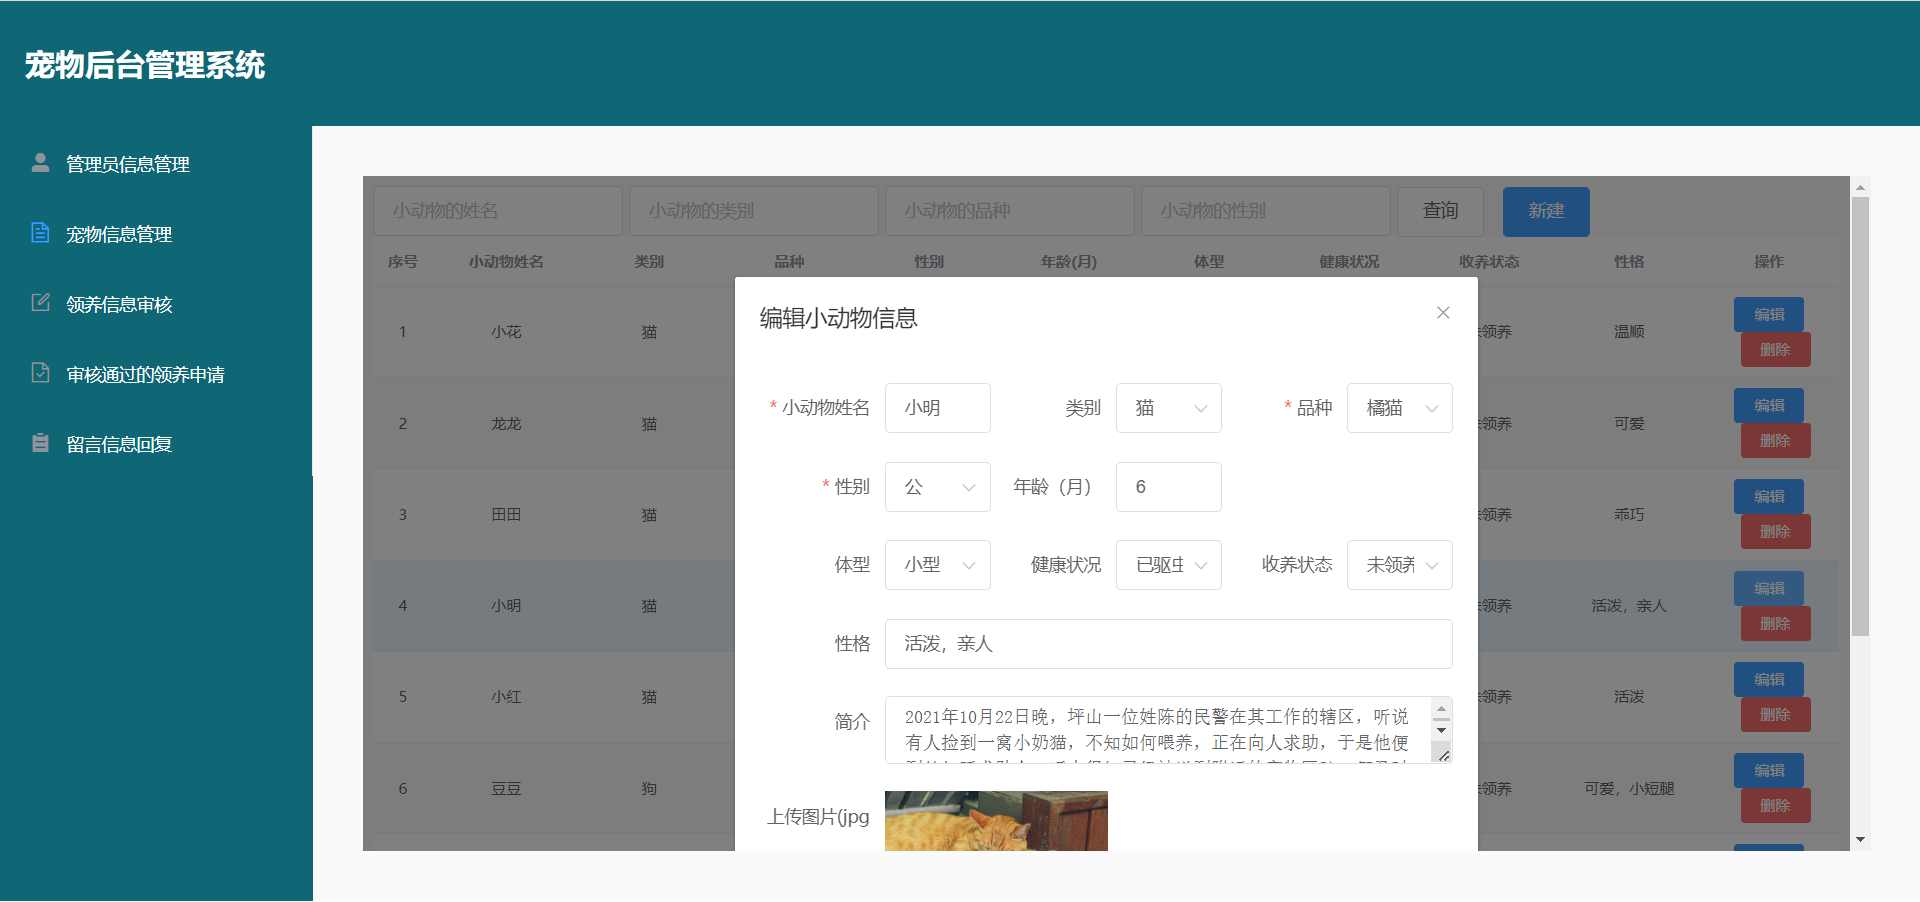
Task: Click the 小动物姓名 field containing 小明
Action: click(x=937, y=408)
